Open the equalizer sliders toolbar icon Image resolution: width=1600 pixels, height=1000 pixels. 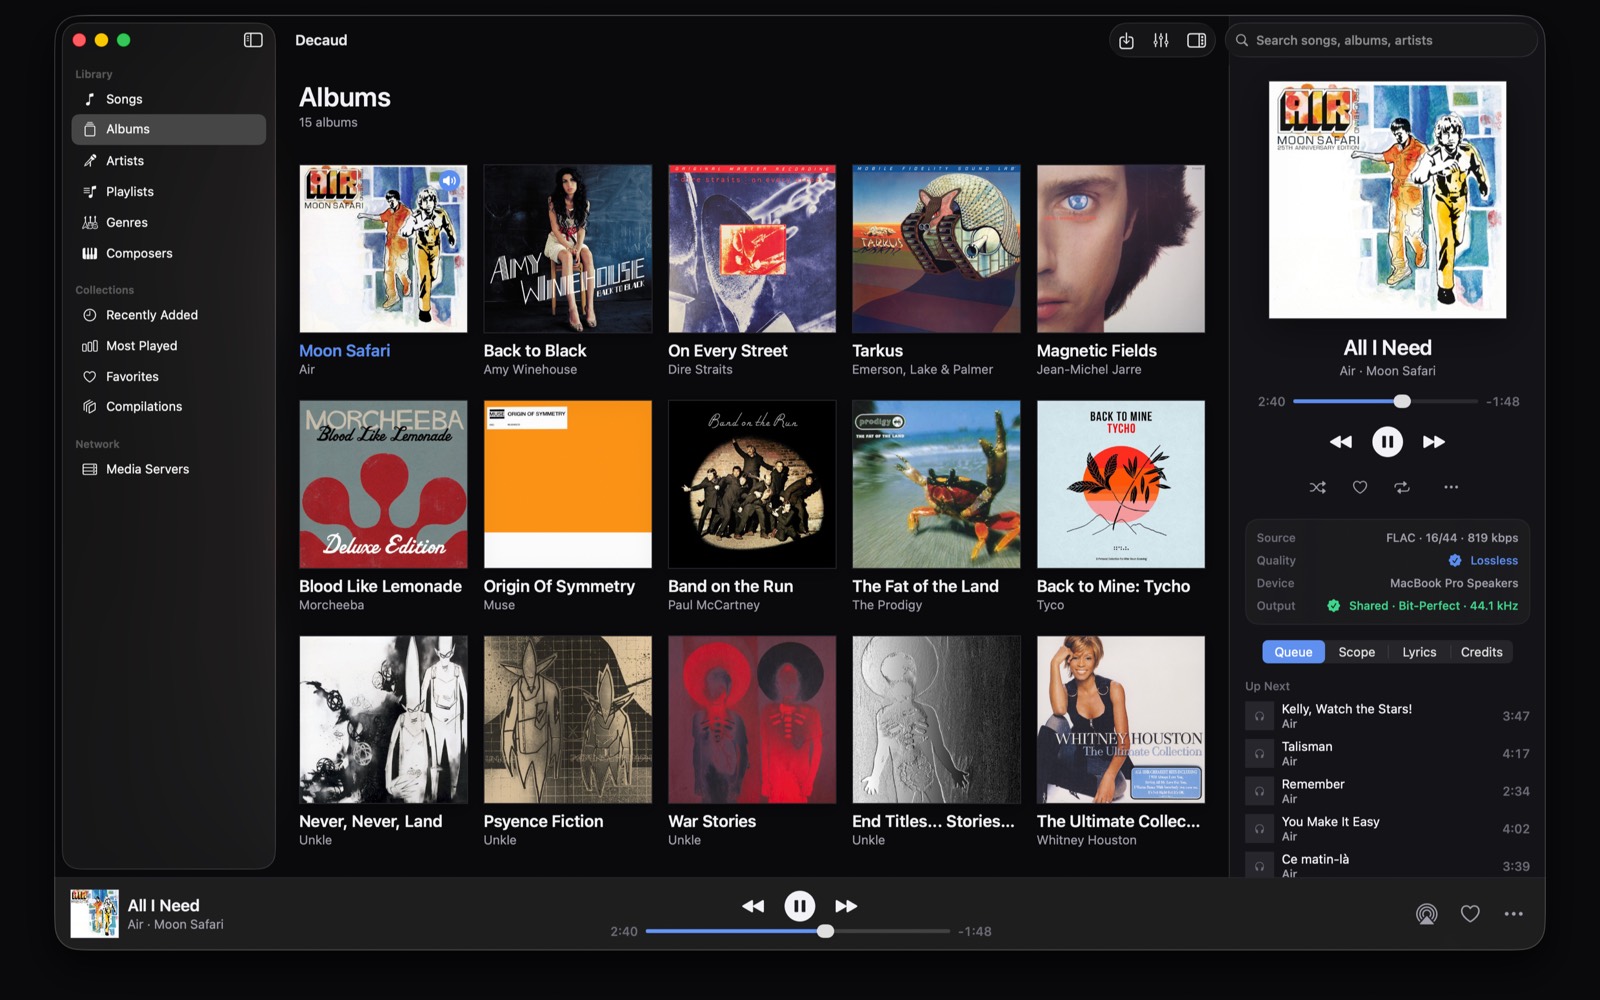[x=1161, y=40]
